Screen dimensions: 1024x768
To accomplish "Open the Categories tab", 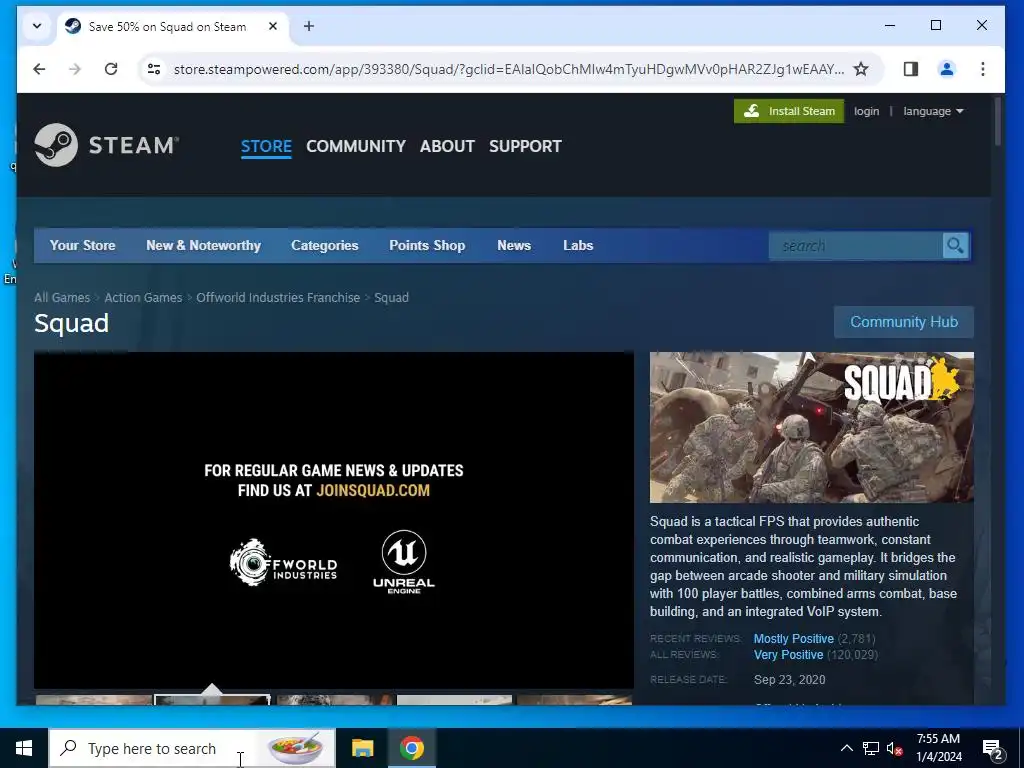I will [x=325, y=246].
